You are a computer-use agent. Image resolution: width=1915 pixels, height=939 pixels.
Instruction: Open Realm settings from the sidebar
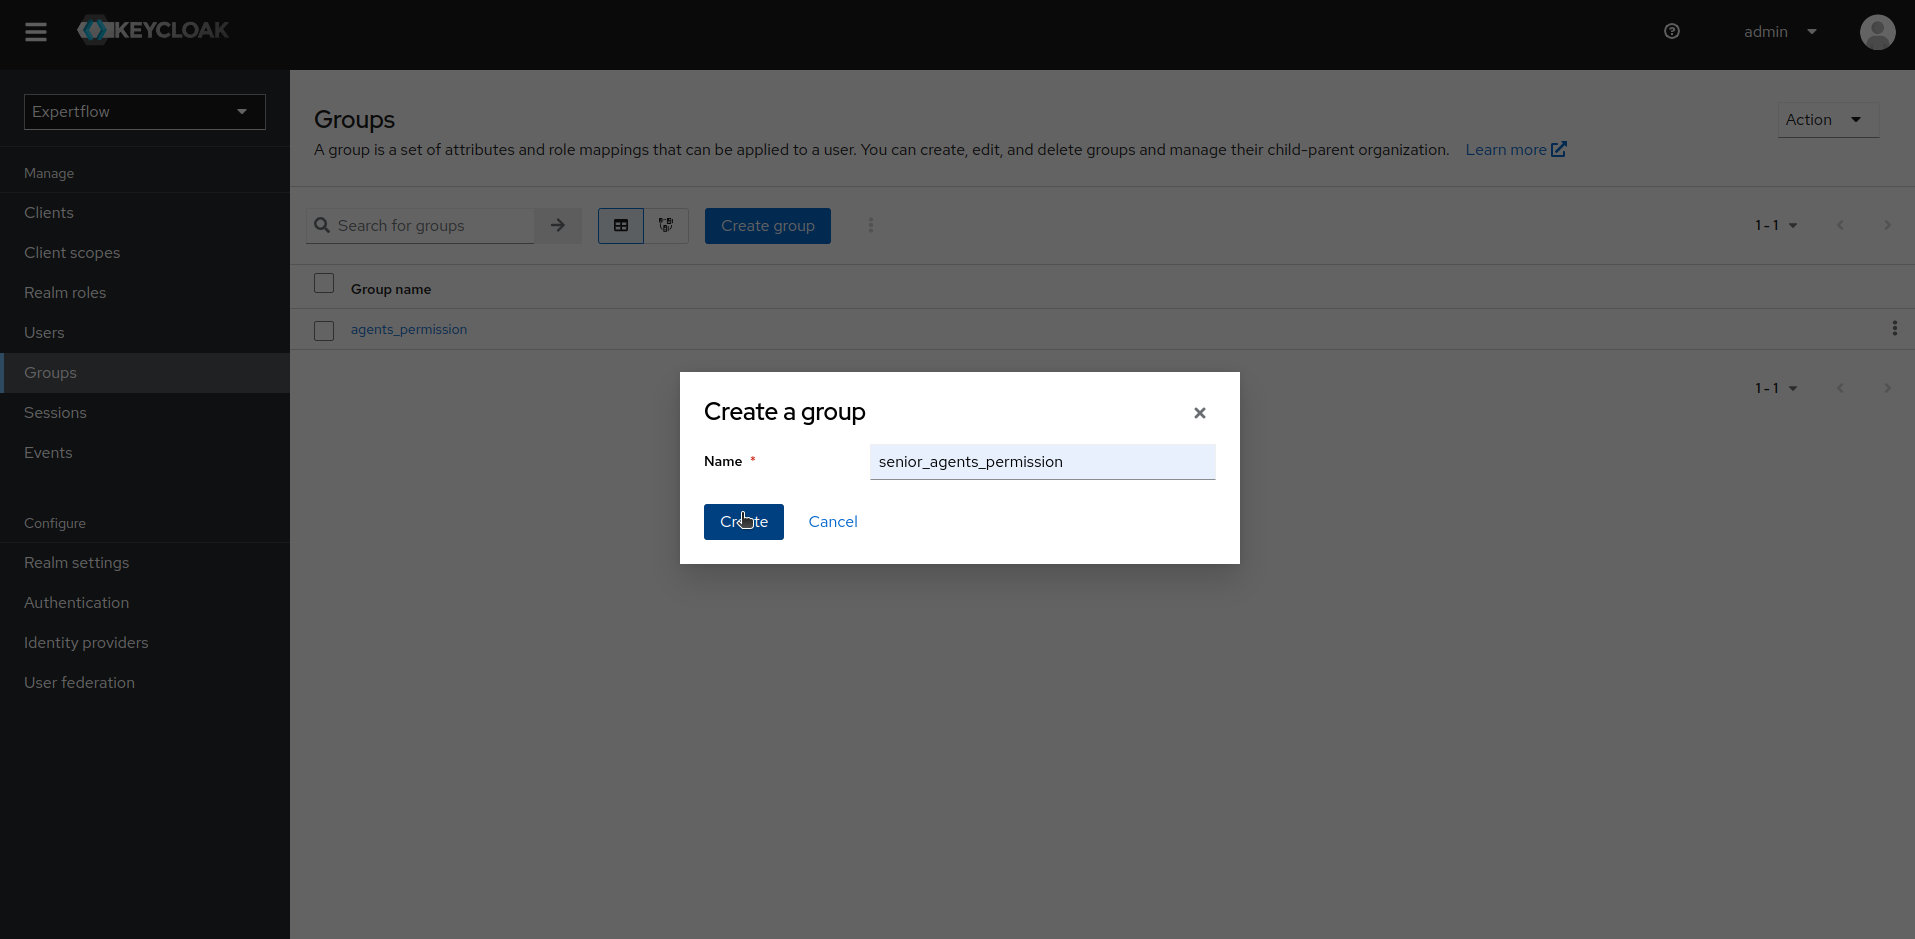coord(76,562)
